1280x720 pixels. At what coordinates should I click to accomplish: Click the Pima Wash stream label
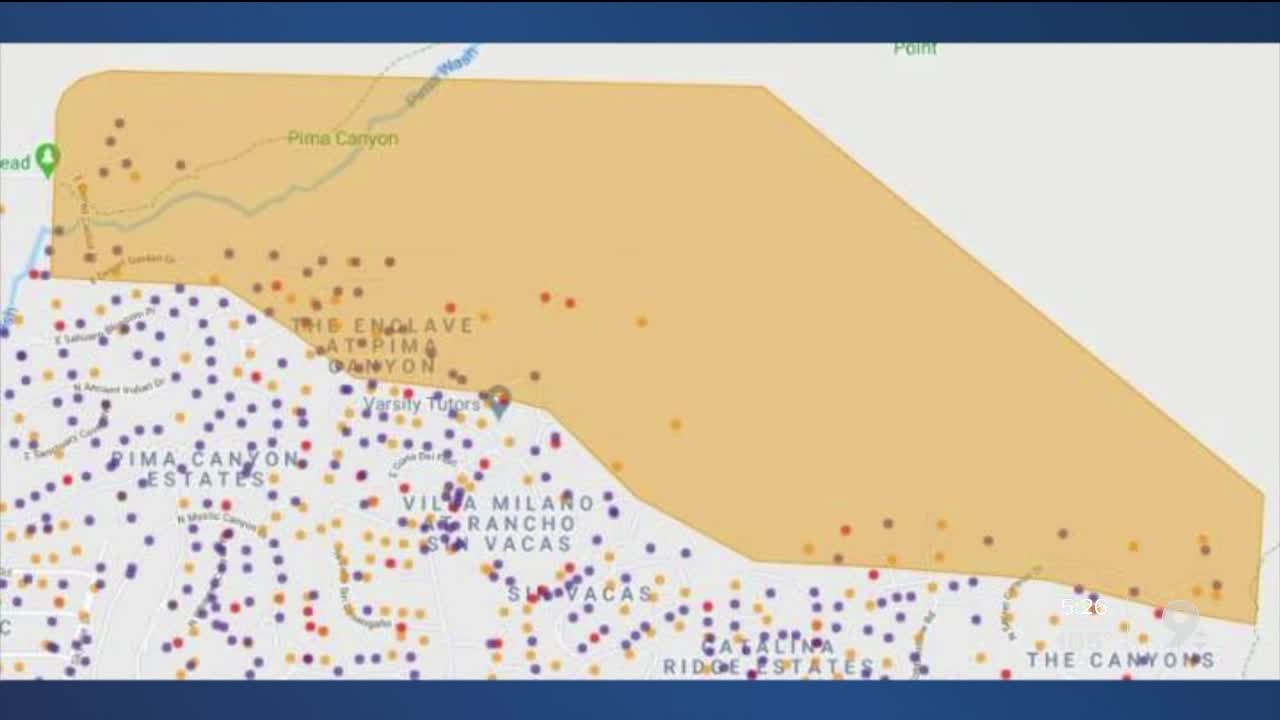coord(440,80)
